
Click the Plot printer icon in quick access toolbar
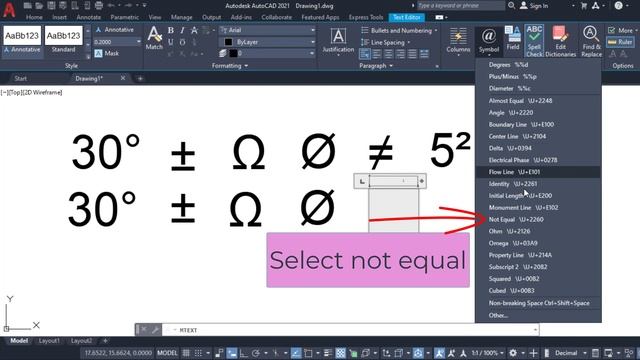99,6
